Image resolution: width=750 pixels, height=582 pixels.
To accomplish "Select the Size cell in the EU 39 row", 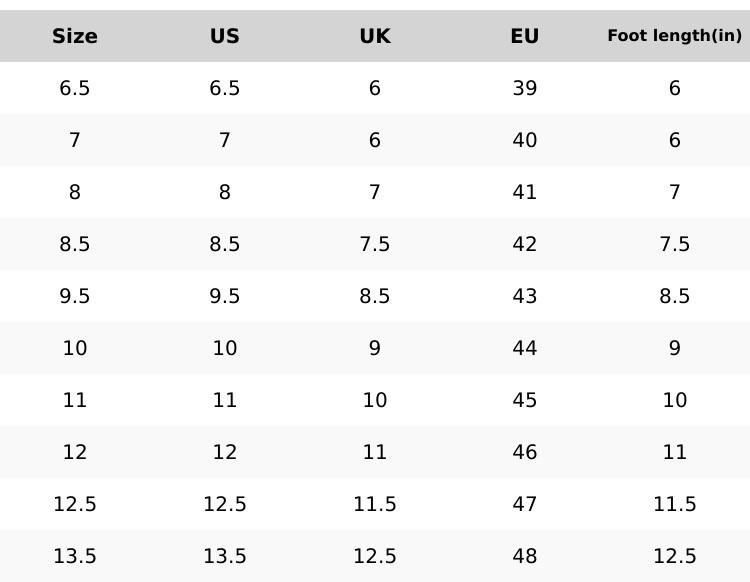I will click(75, 88).
